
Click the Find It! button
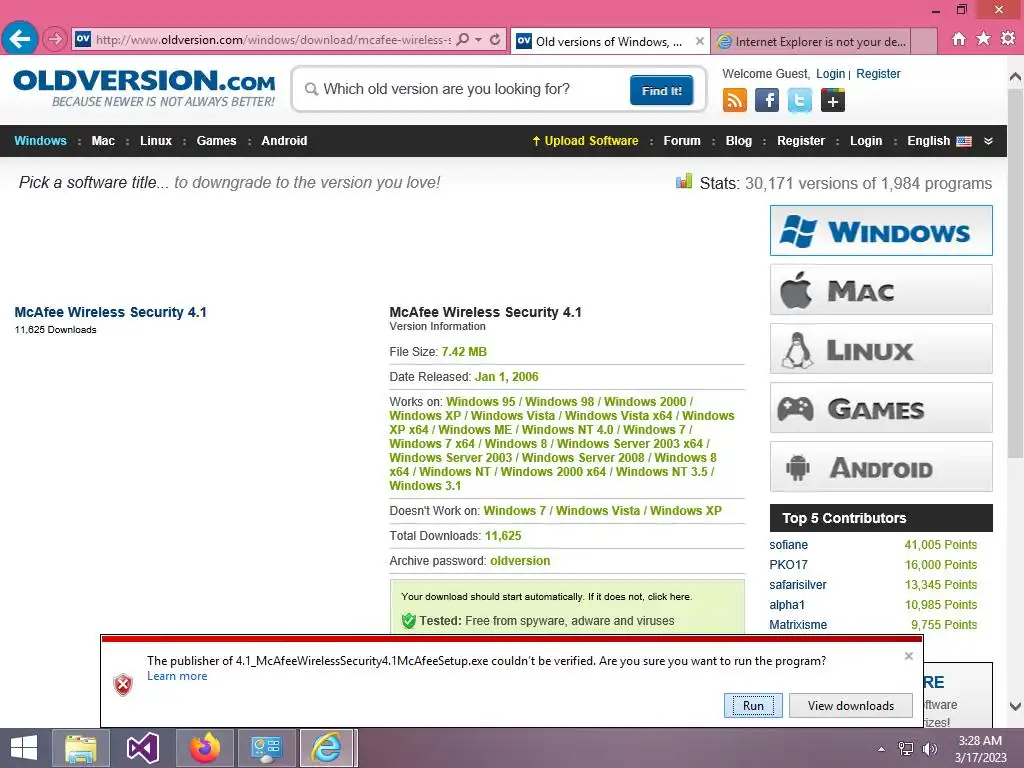pos(662,90)
